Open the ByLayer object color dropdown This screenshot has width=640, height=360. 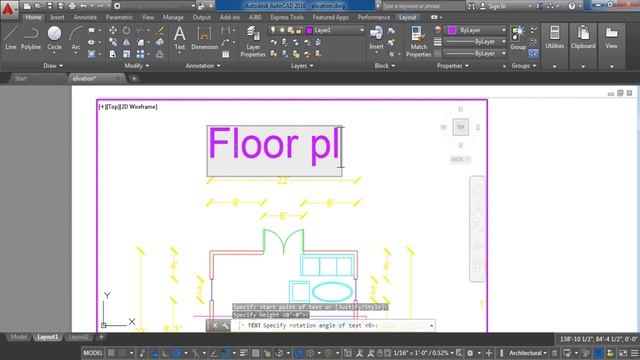(x=476, y=30)
